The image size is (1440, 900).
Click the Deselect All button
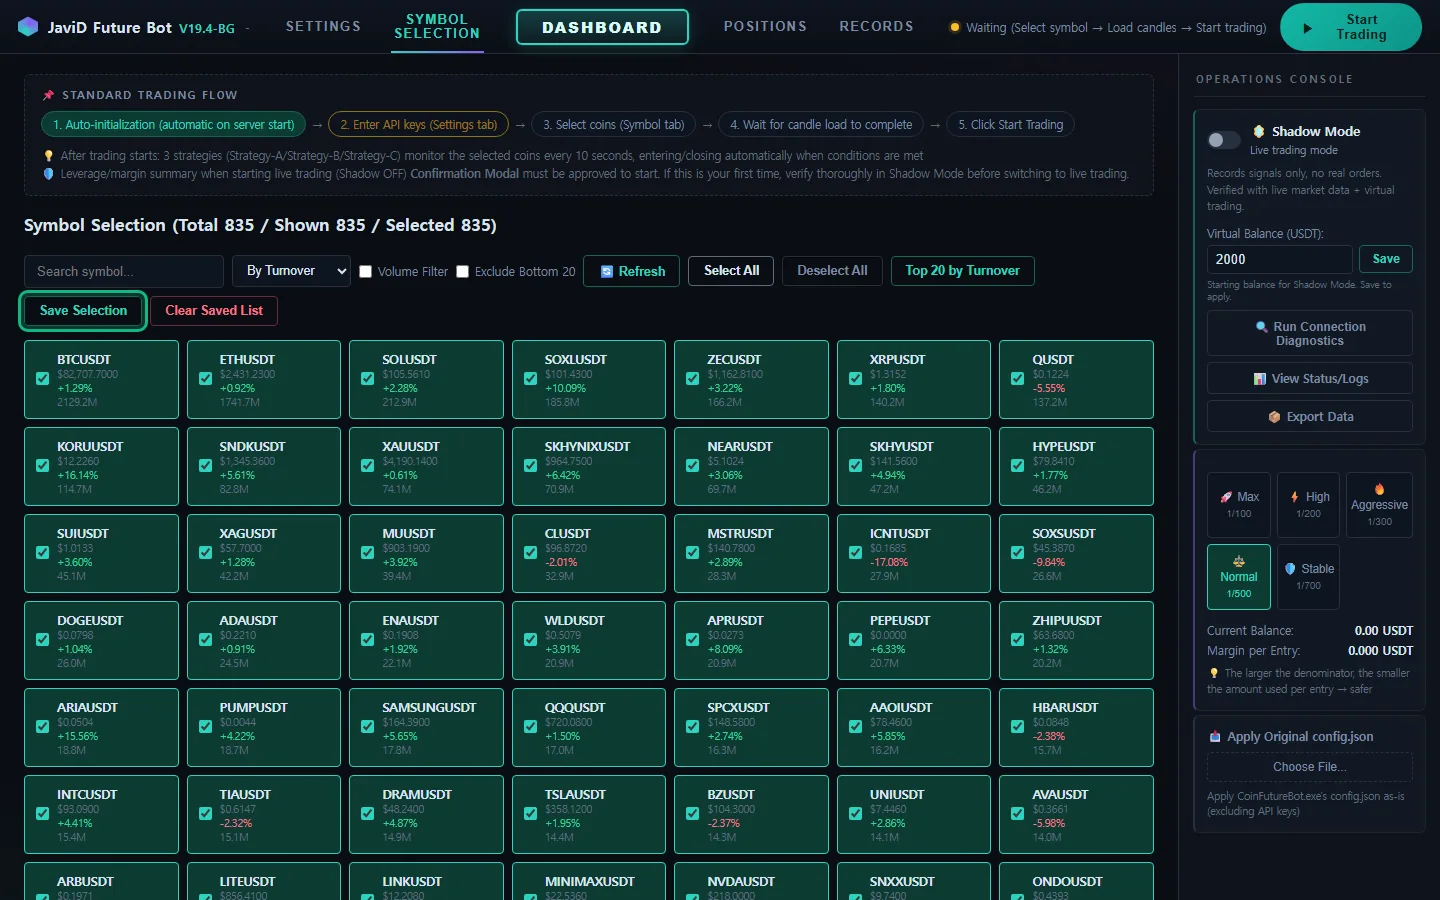pyautogui.click(x=832, y=271)
